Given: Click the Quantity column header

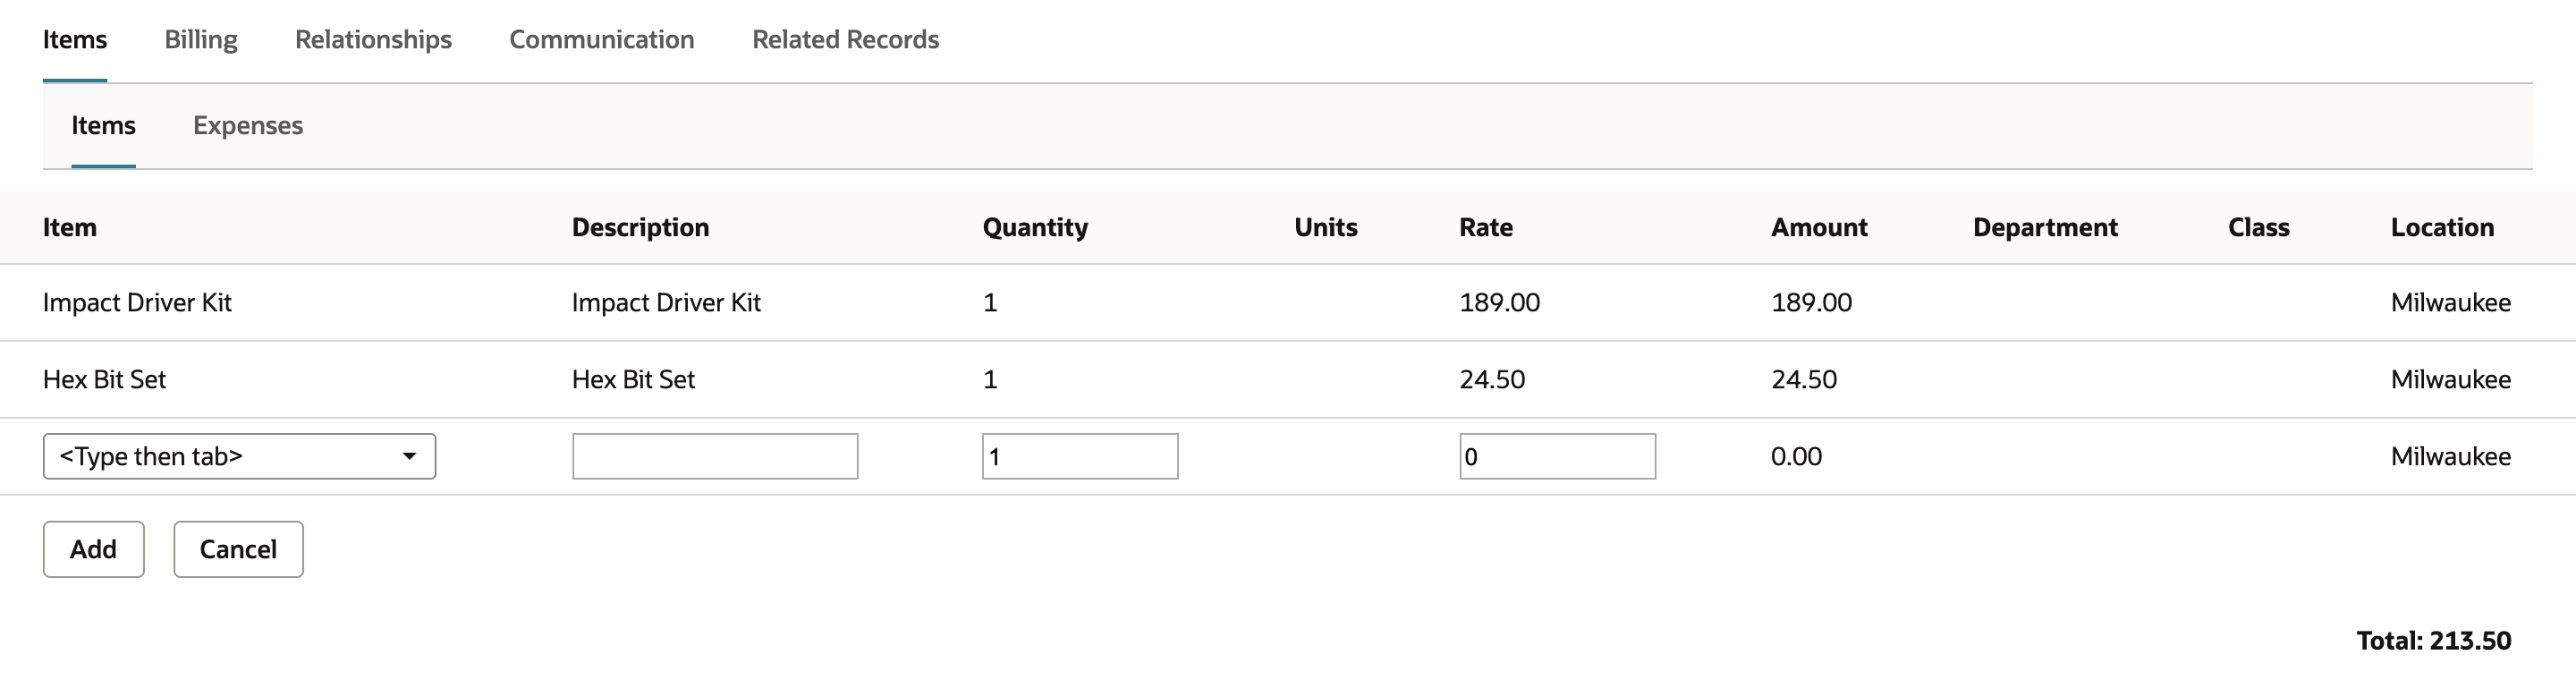Looking at the screenshot, I should [x=1035, y=228].
